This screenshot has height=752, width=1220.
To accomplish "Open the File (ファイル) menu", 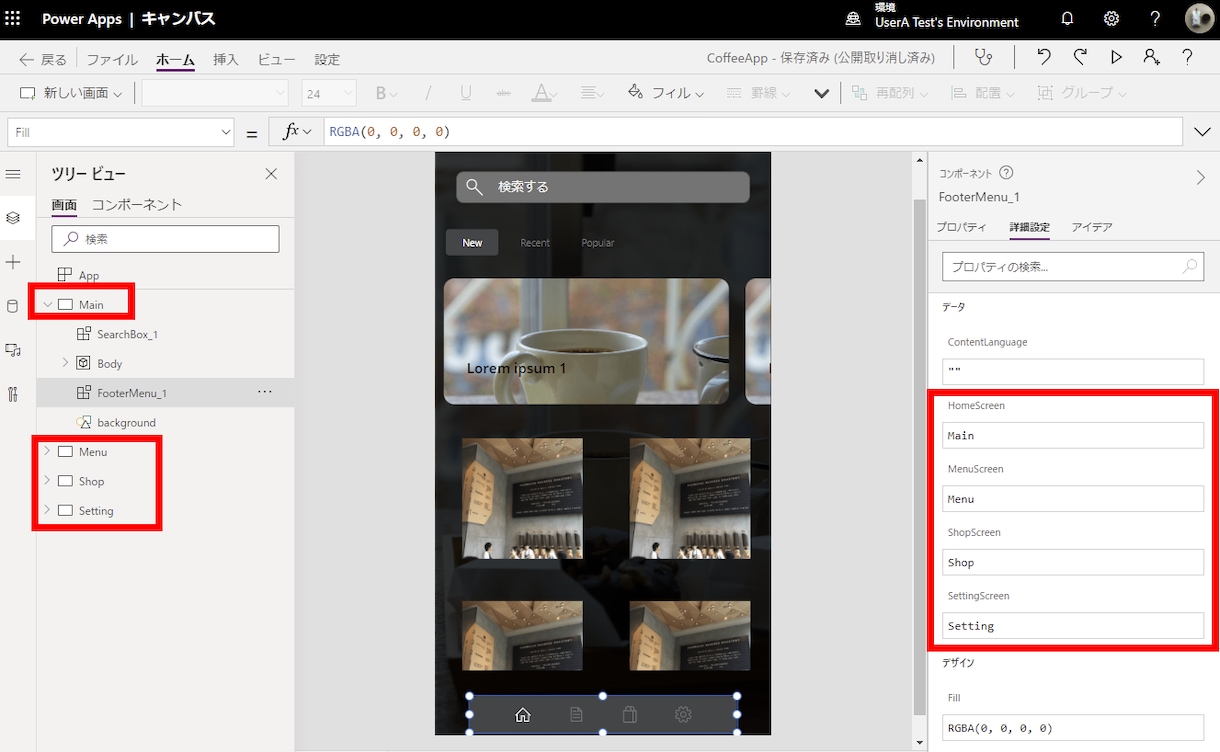I will (x=112, y=59).
